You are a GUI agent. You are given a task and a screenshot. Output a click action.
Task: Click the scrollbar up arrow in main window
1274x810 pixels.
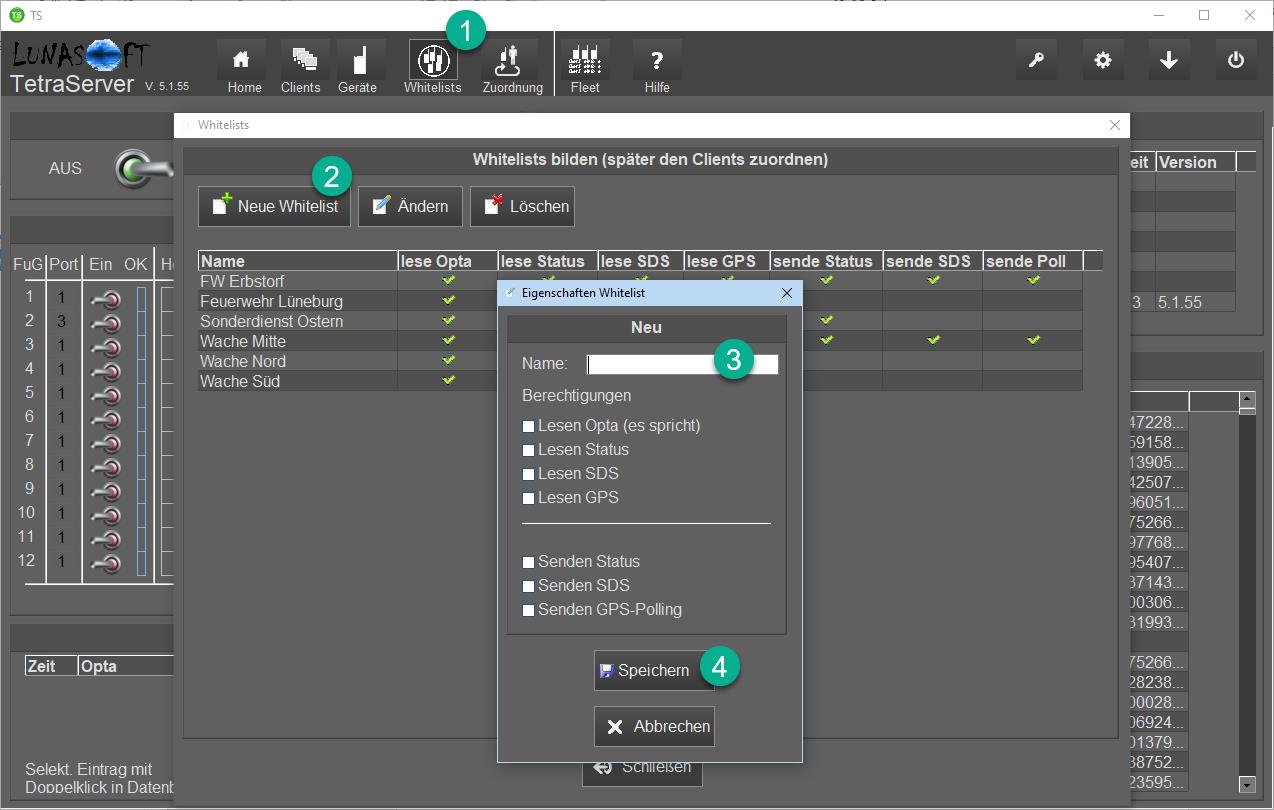tap(1246, 401)
